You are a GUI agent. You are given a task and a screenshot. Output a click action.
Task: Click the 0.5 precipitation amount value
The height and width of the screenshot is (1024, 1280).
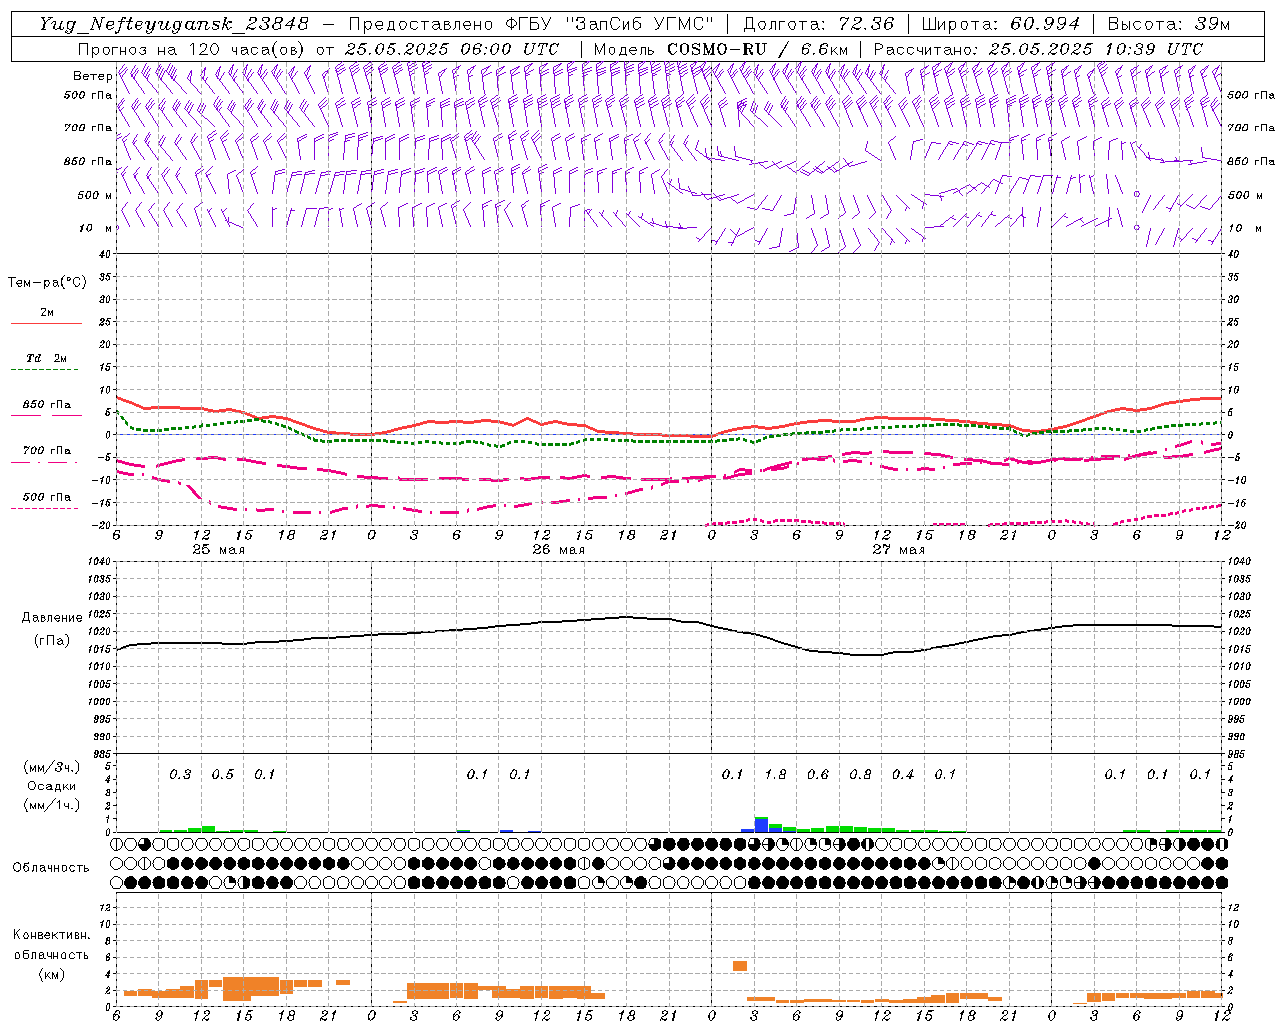[223, 774]
